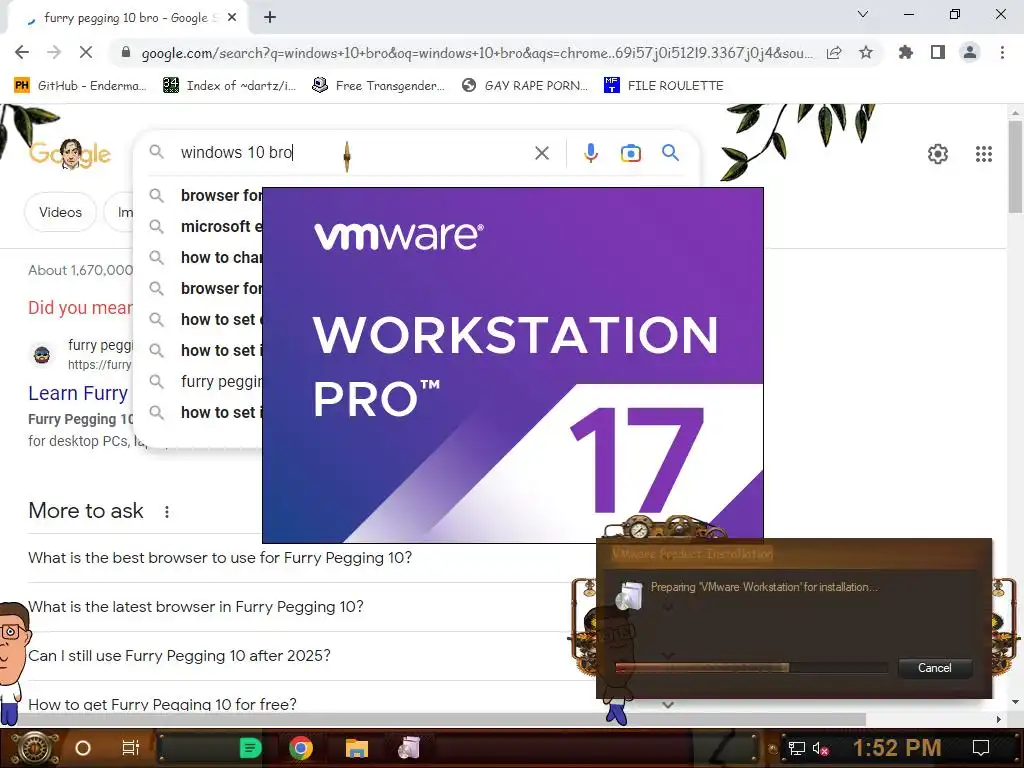The image size is (1024, 768).
Task: Click the Google doodle logo
Action: coord(70,154)
